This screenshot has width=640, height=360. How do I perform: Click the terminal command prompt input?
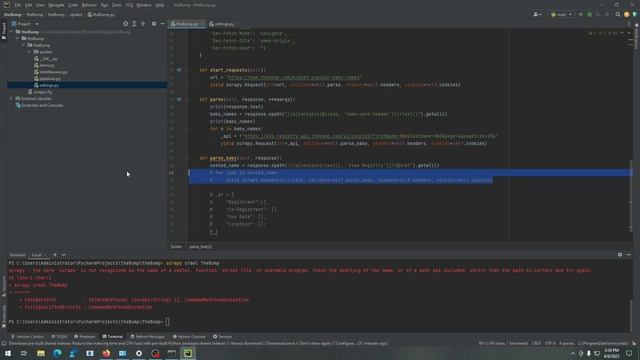point(167,322)
